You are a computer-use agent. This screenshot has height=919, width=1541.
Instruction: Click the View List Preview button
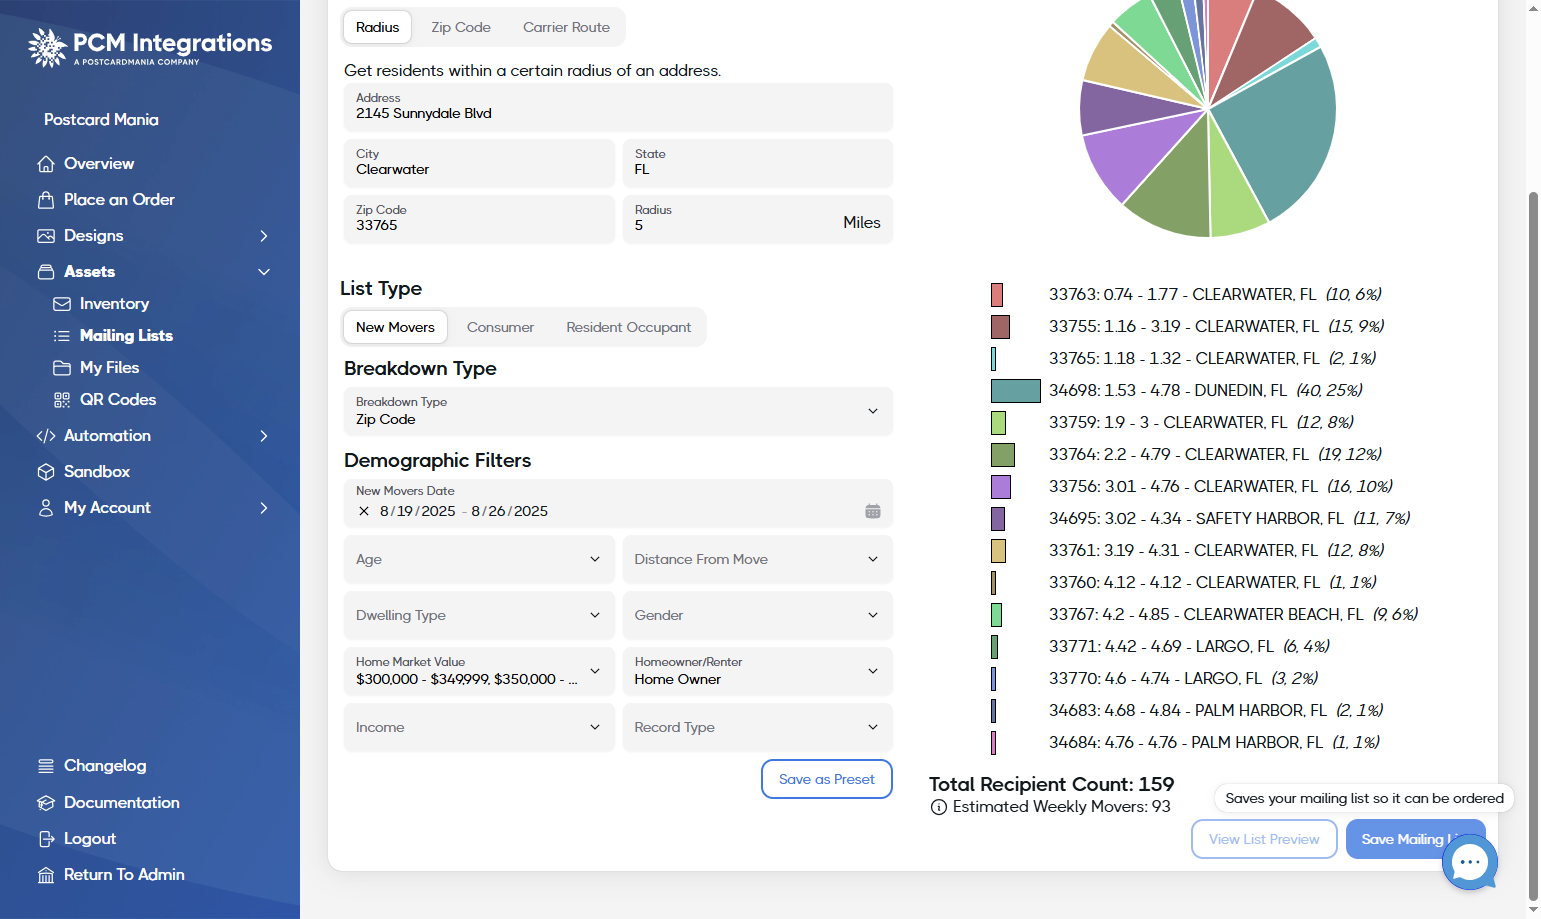[x=1264, y=839]
